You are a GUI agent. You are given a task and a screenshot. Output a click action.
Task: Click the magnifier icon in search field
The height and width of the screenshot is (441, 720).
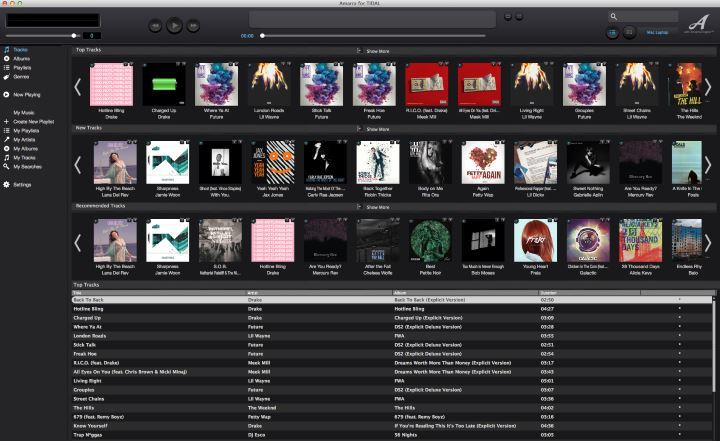coord(613,17)
